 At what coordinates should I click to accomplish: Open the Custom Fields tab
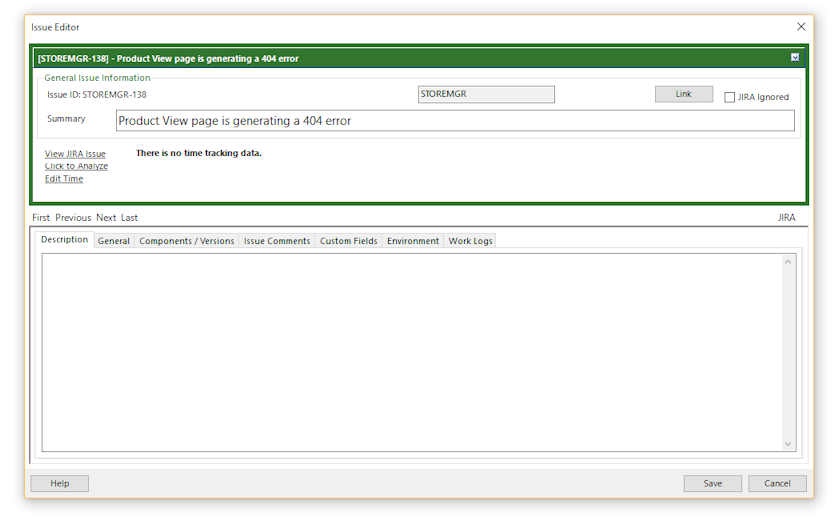pos(348,241)
